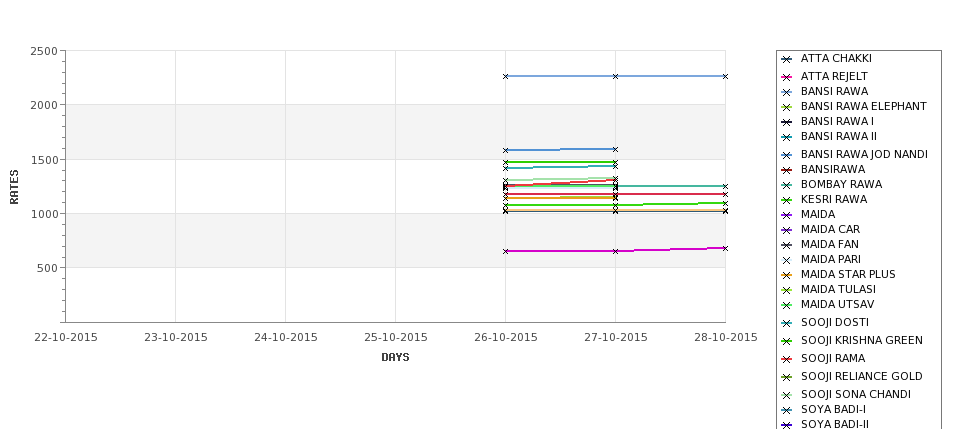Click the BANSI RAWA ELEPHANT legend marker
The image size is (975, 429).
[786, 107]
